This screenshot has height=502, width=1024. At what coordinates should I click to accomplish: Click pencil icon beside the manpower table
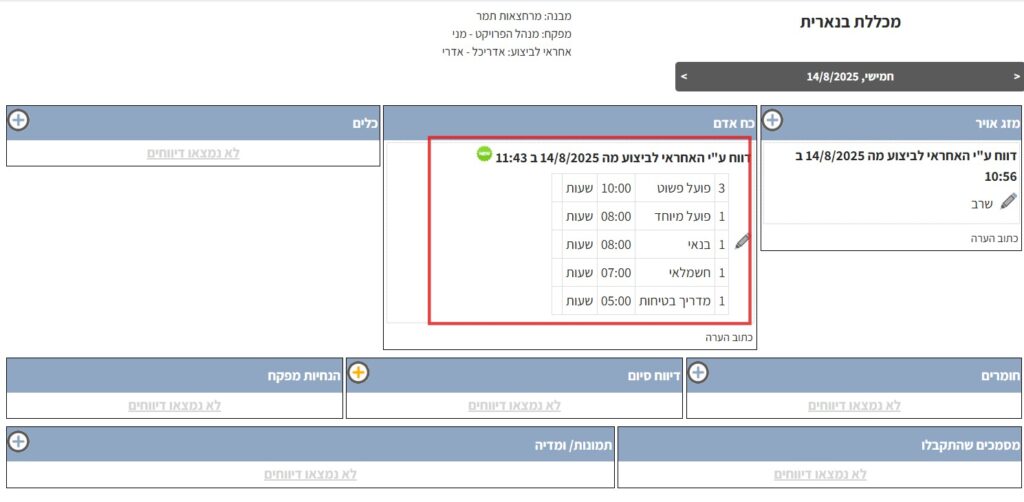coord(742,241)
